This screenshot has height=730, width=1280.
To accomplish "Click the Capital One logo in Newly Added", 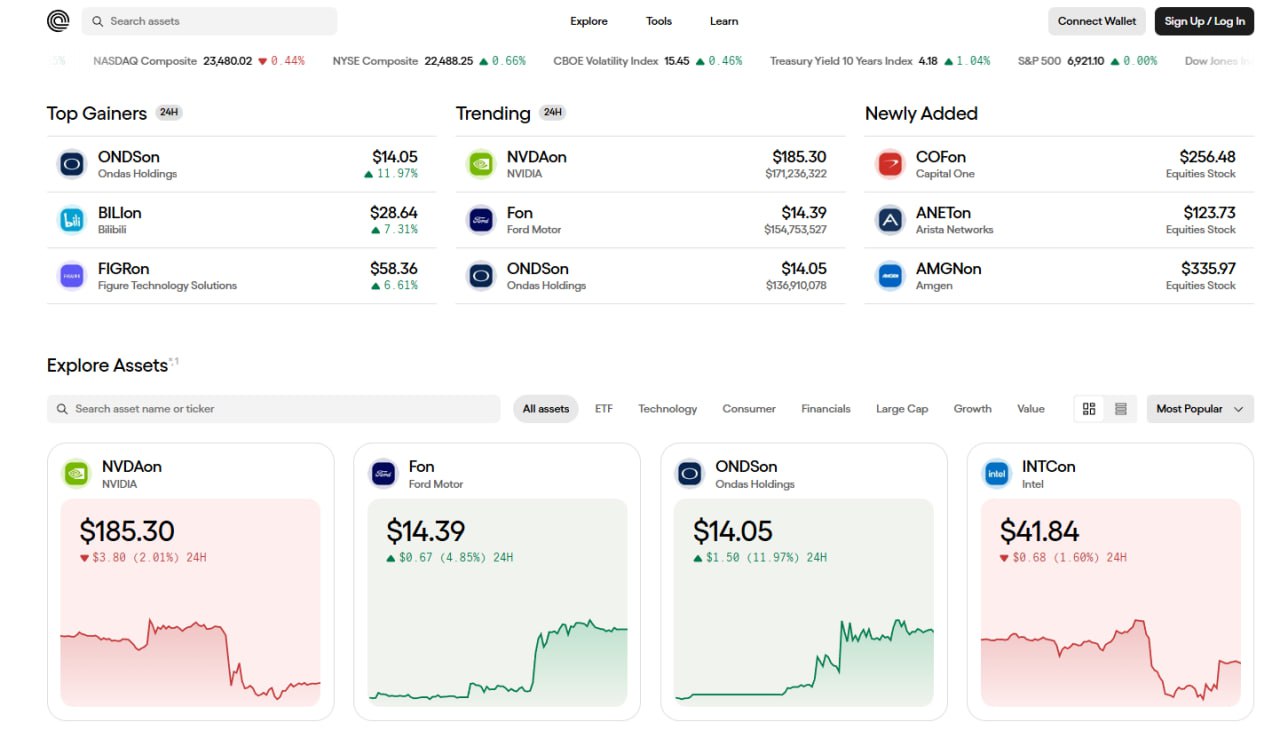I will [x=890, y=164].
